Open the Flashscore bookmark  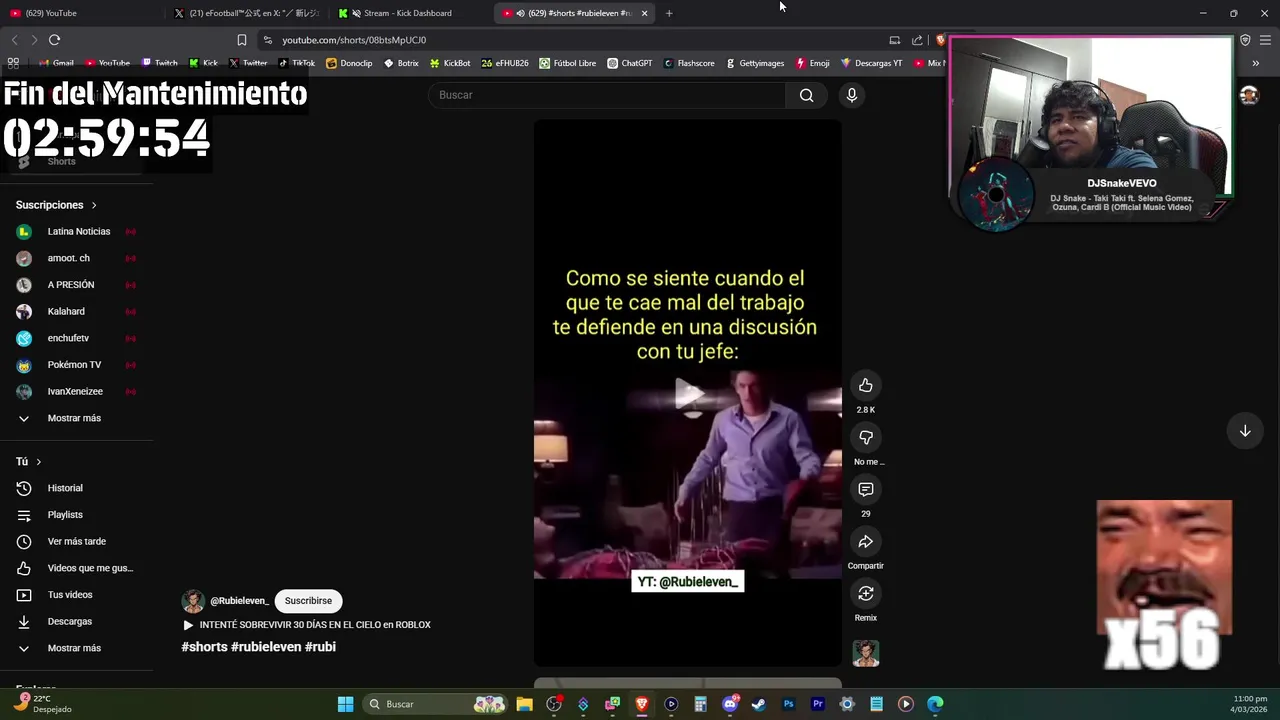689,63
